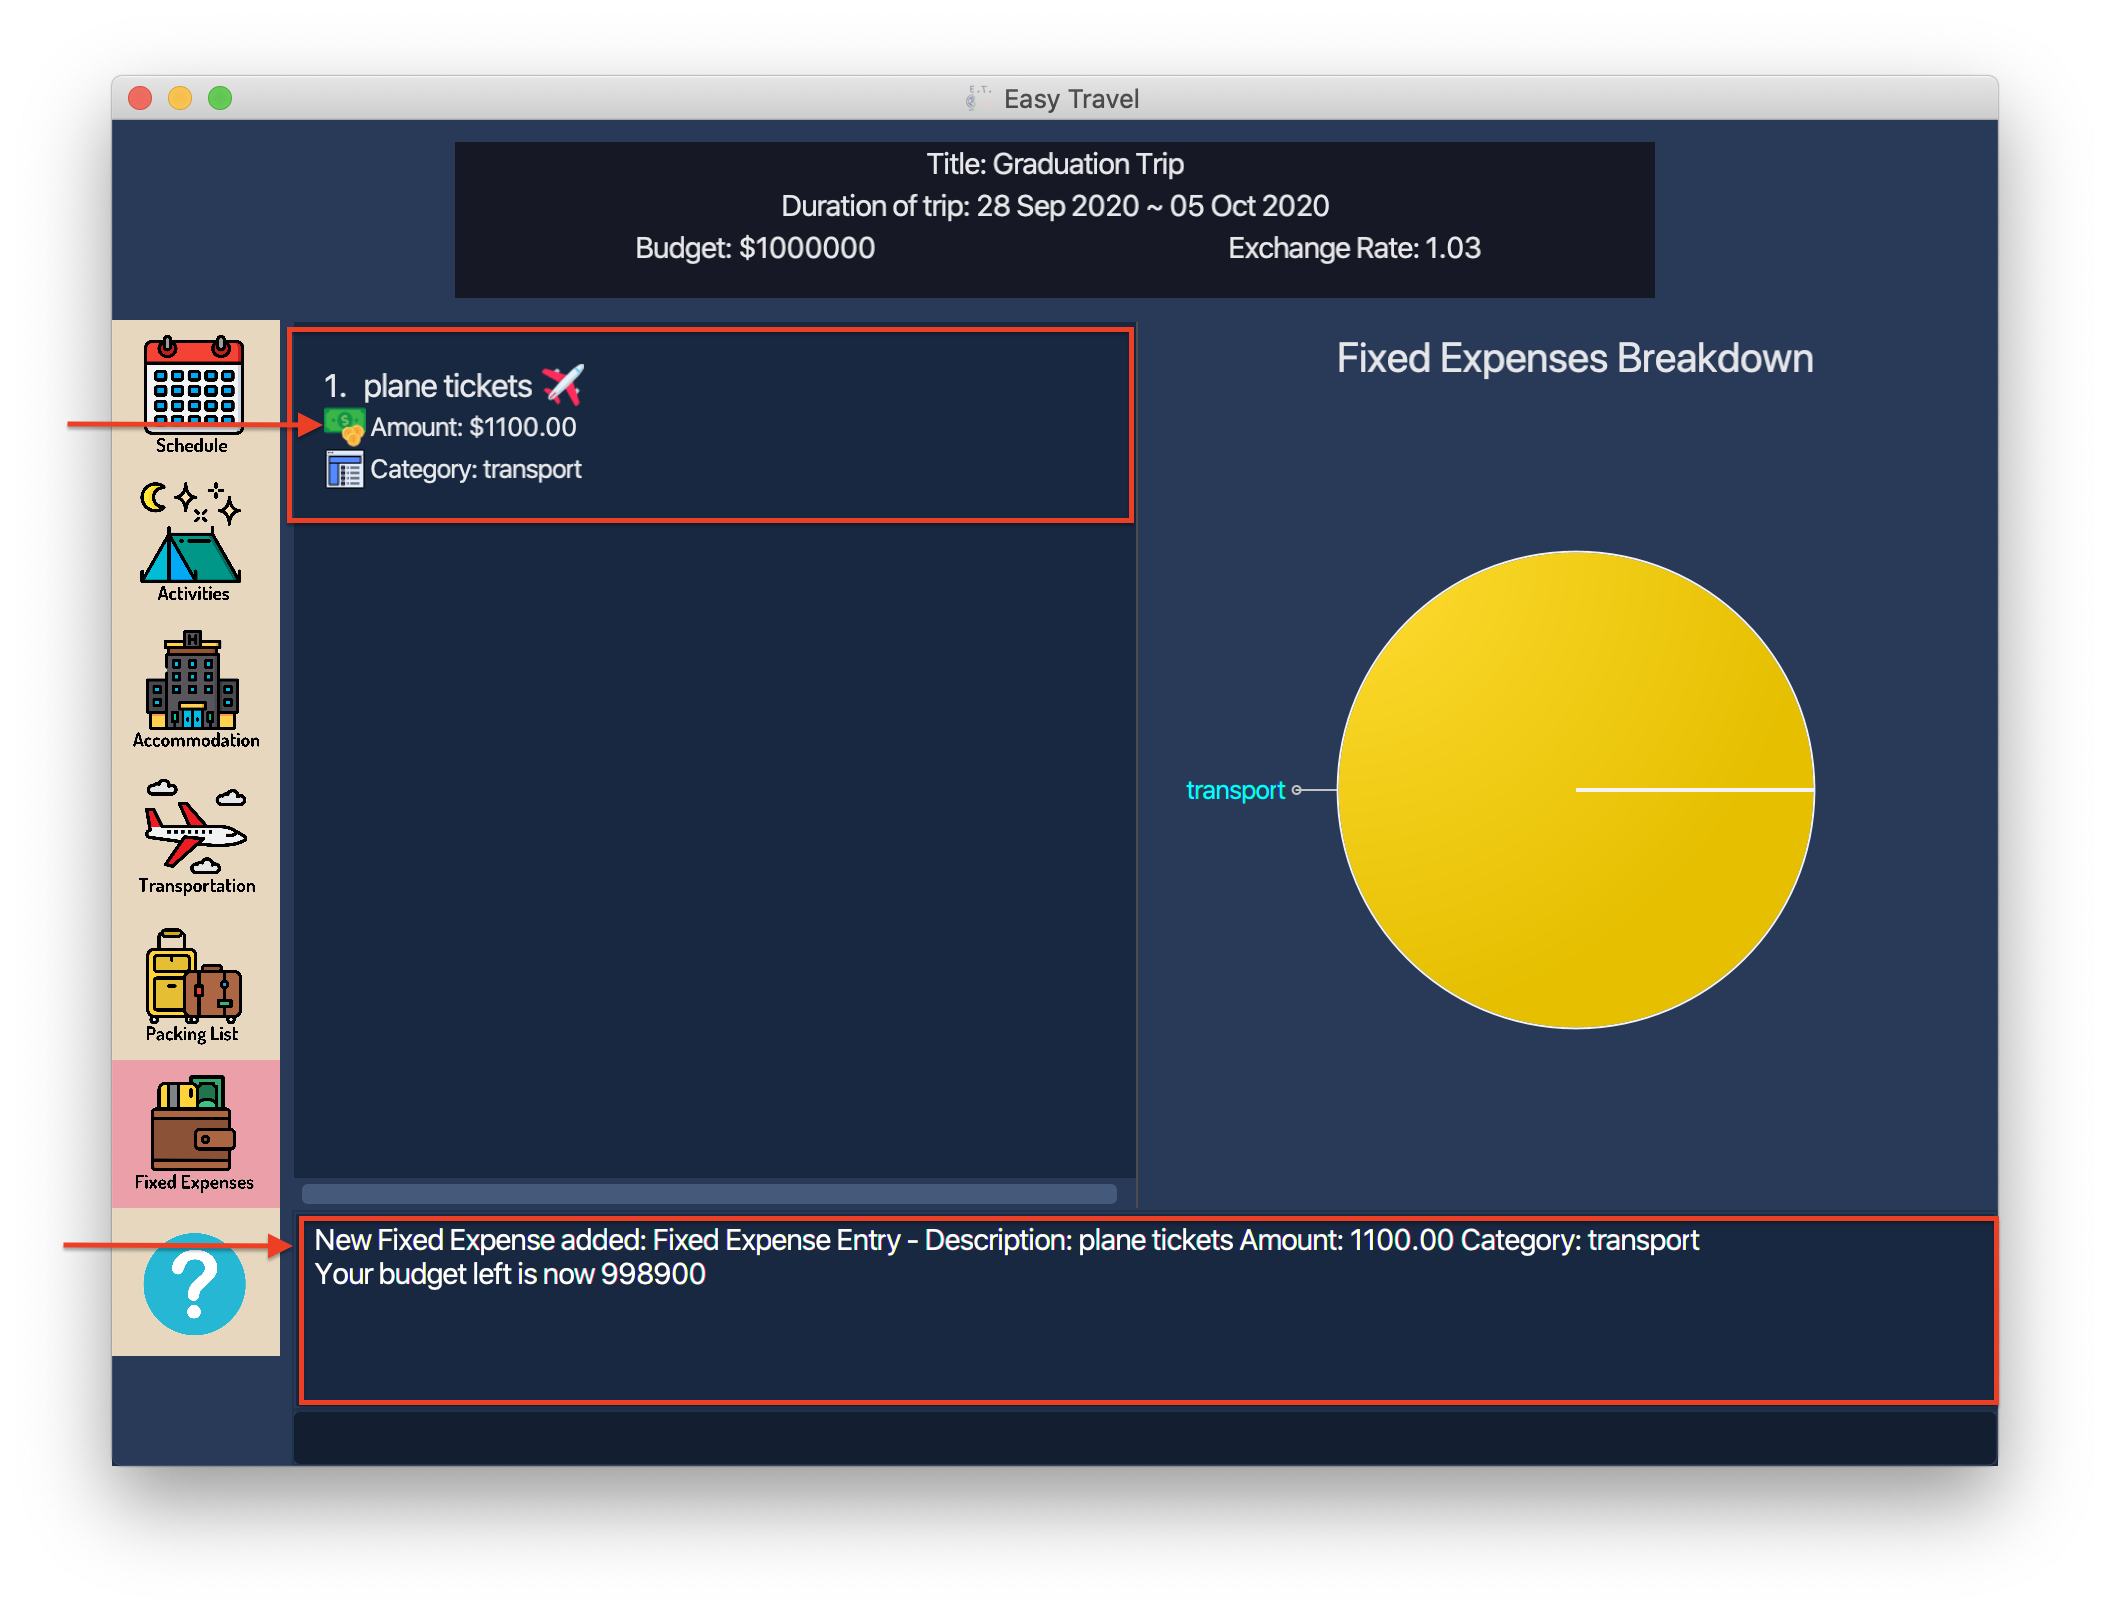Click the transport pie chart label
This screenshot has height=1614, width=2110.
[x=1235, y=790]
